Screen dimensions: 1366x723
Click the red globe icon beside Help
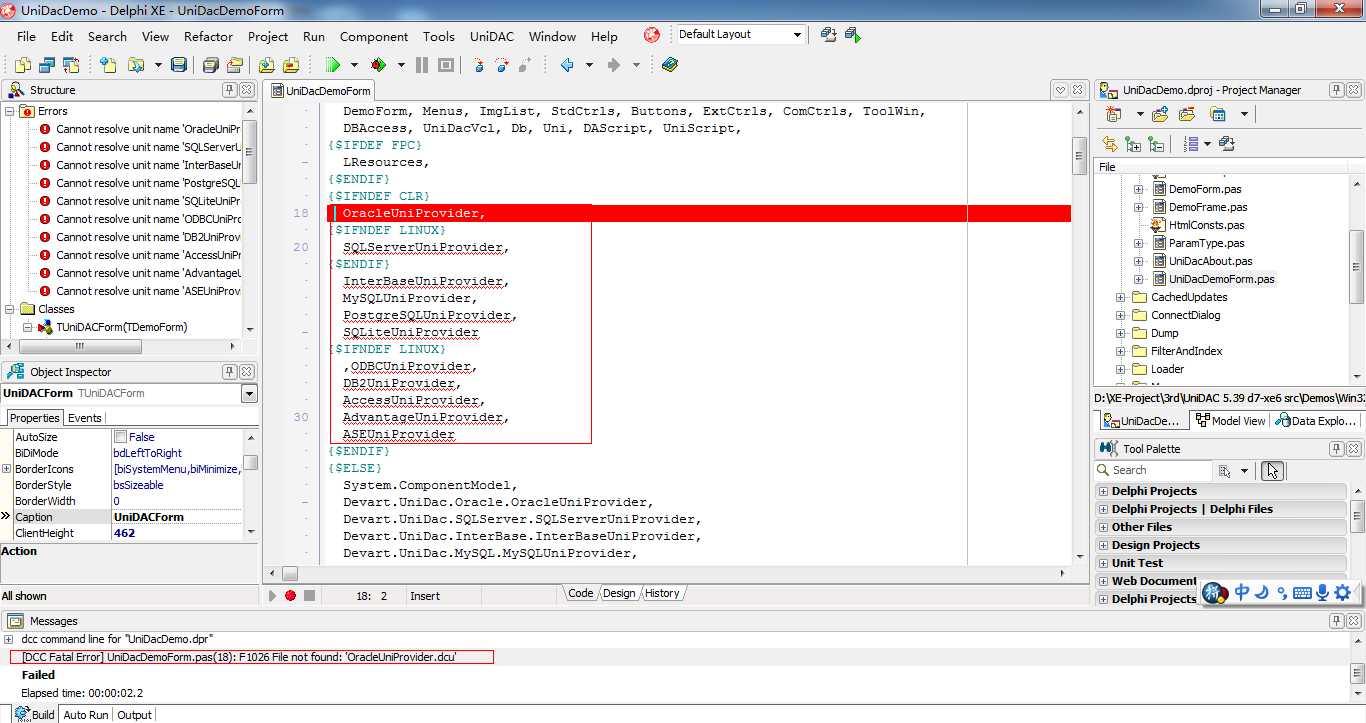point(652,35)
